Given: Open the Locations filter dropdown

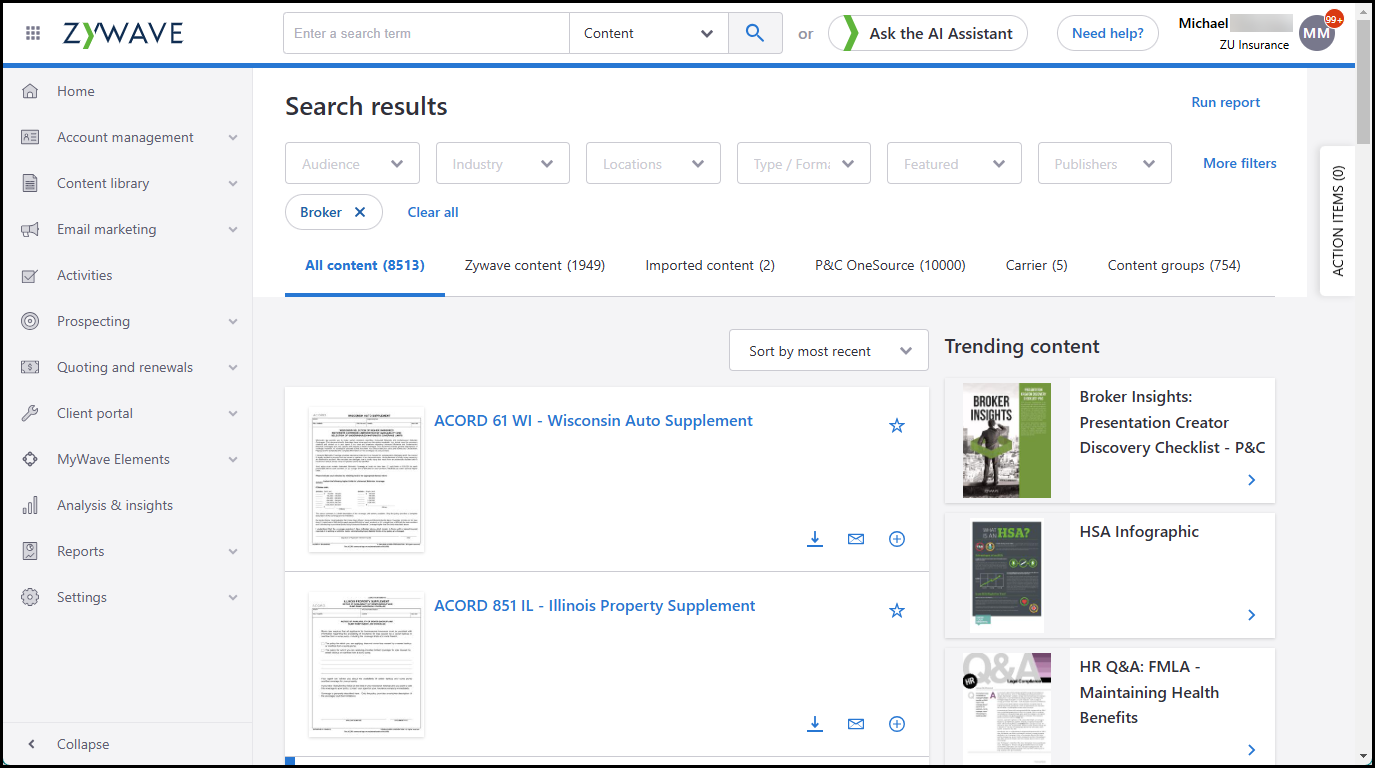Looking at the screenshot, I should tap(654, 164).
